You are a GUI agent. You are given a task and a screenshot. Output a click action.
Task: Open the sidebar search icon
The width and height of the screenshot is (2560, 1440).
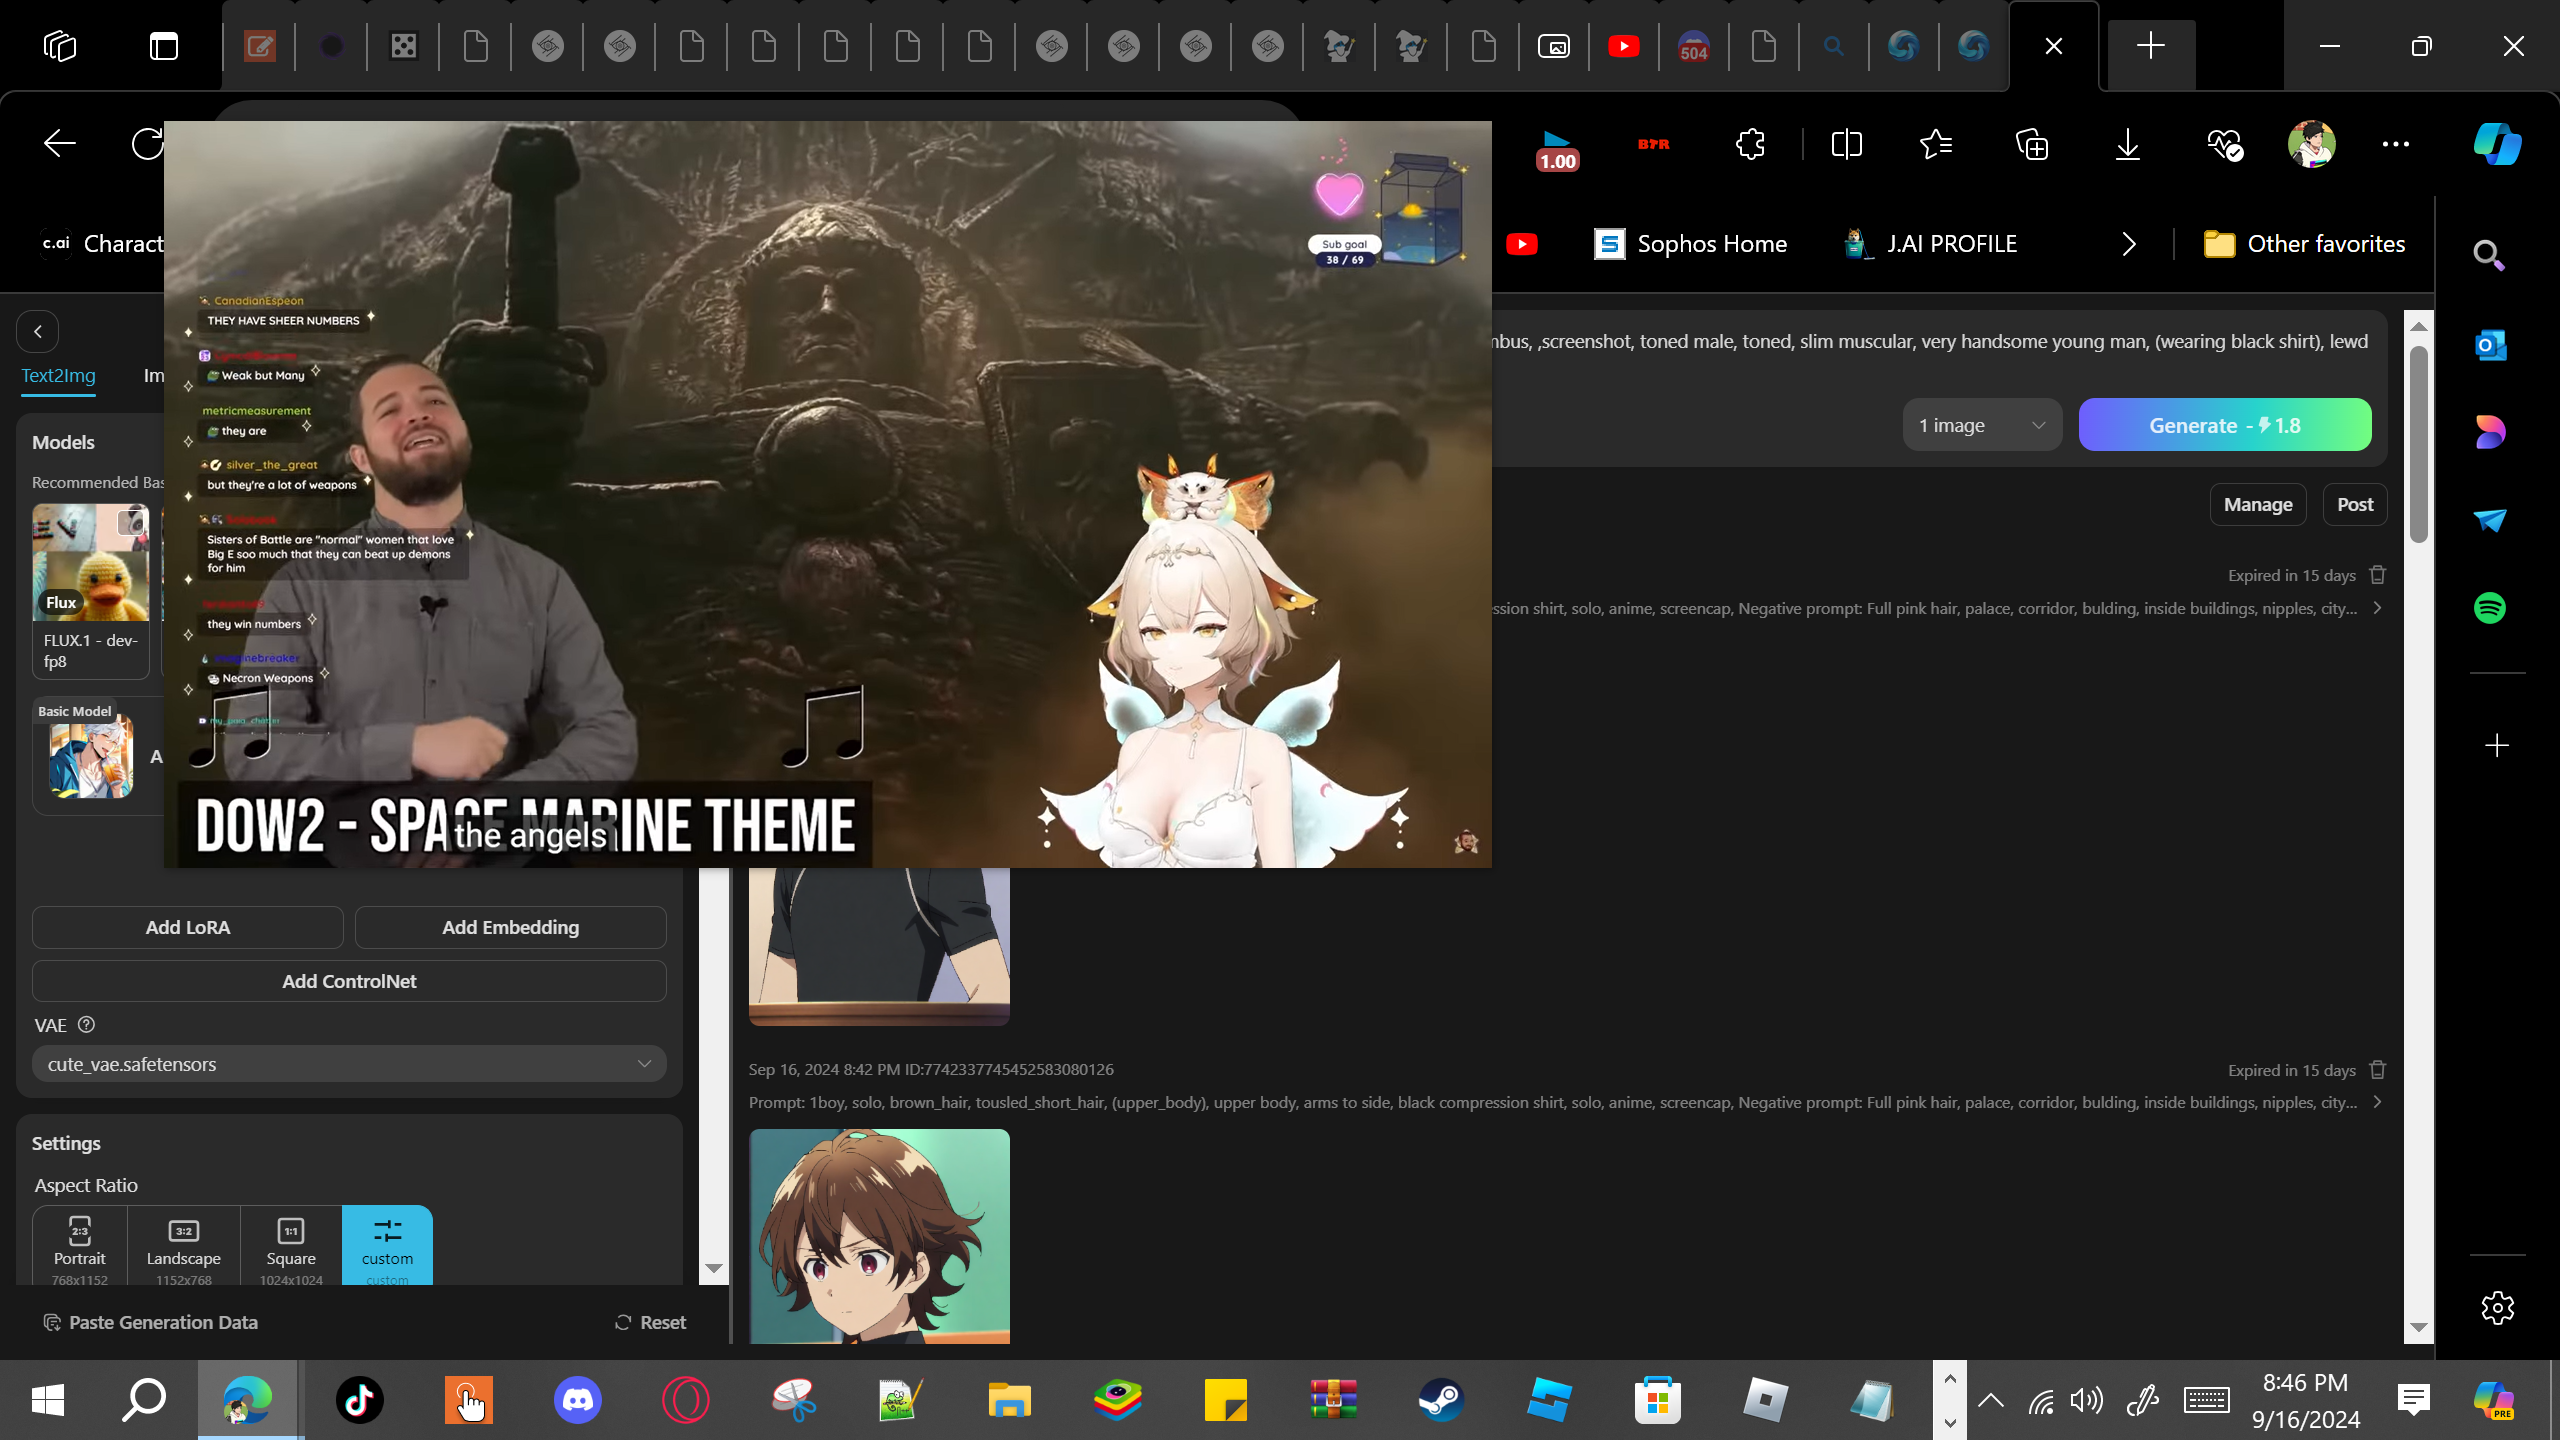point(2490,256)
